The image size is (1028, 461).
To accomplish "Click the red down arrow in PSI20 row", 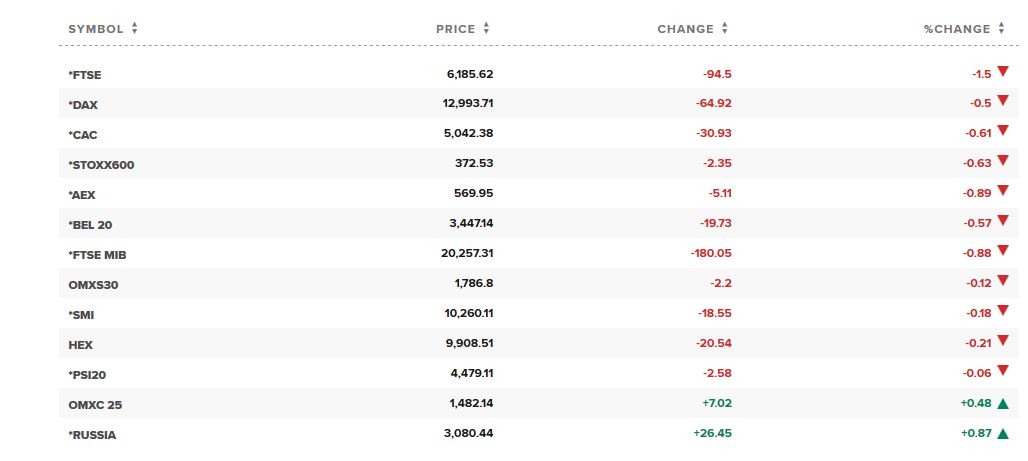I will pos(1002,371).
